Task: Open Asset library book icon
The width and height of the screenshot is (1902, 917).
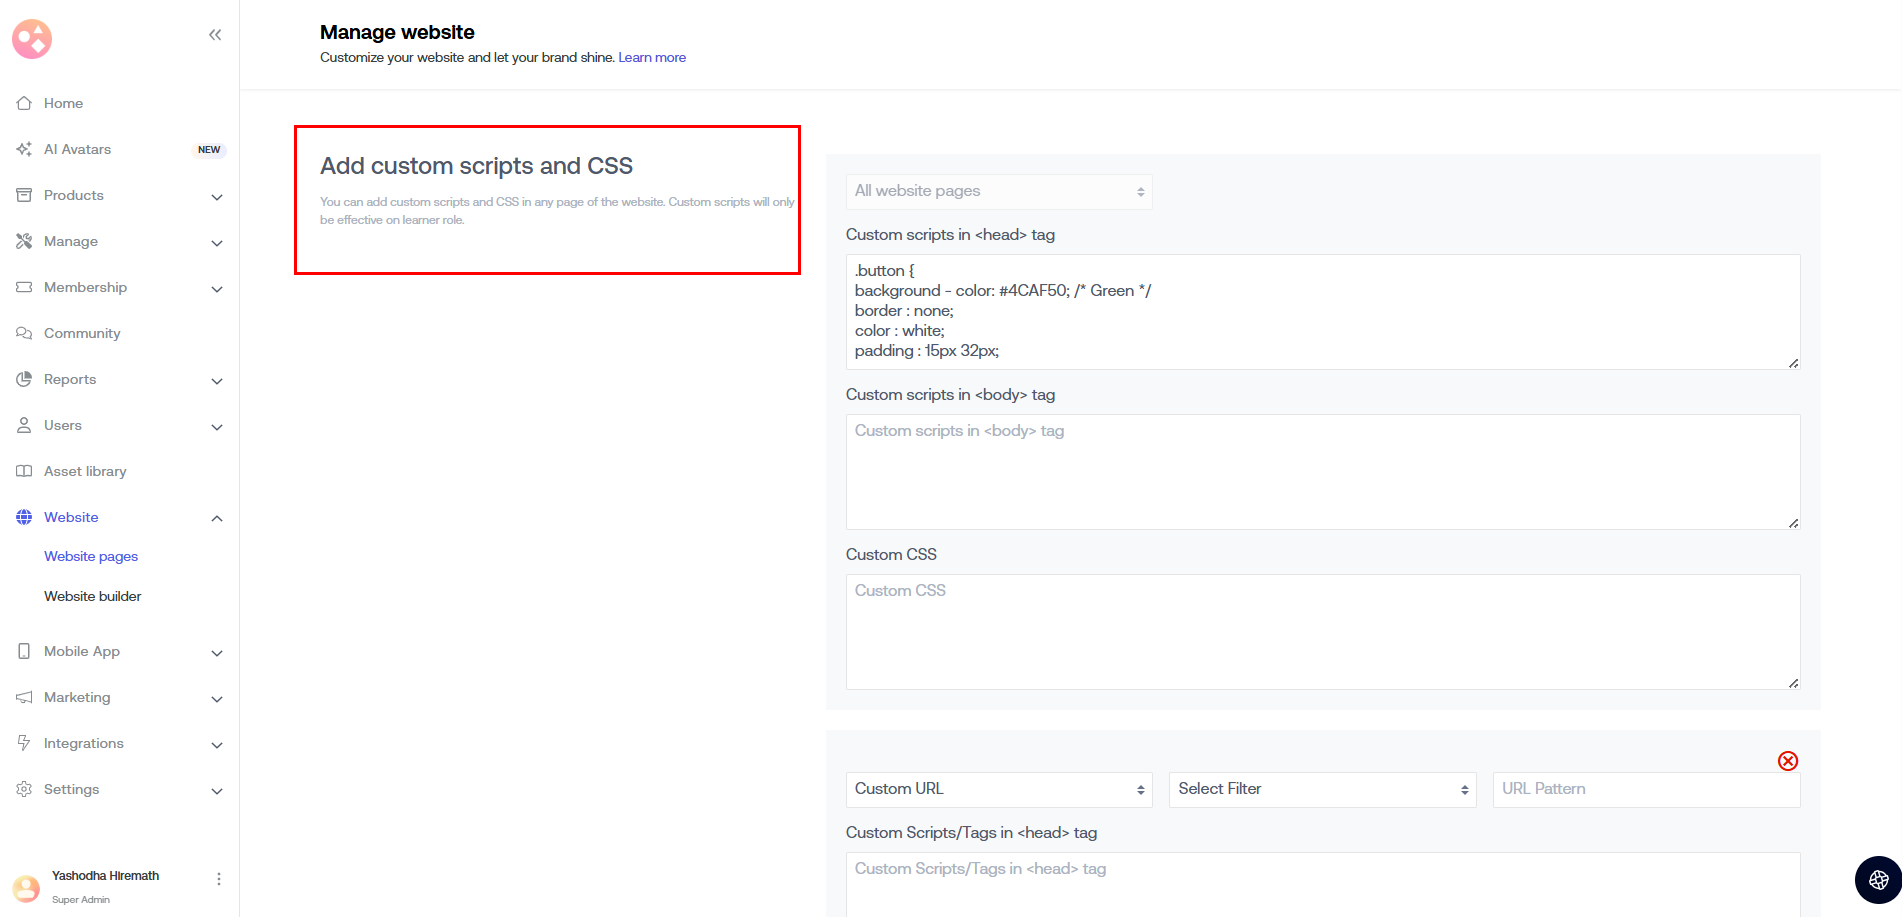Action: (x=24, y=471)
